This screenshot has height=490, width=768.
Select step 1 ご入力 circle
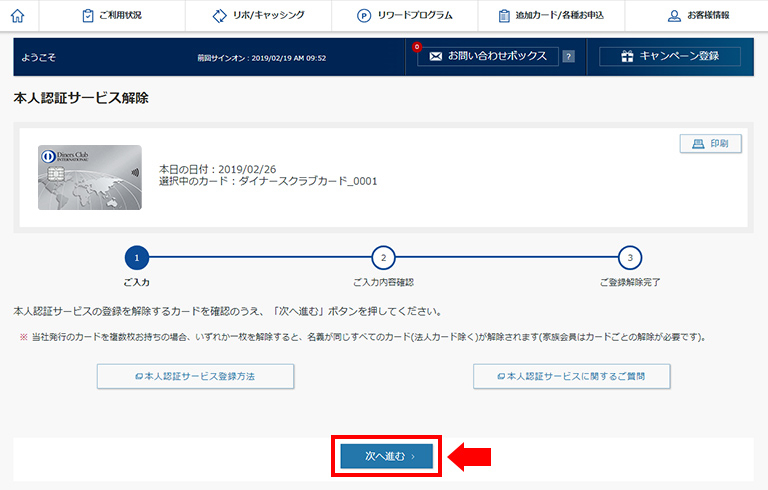[x=138, y=258]
